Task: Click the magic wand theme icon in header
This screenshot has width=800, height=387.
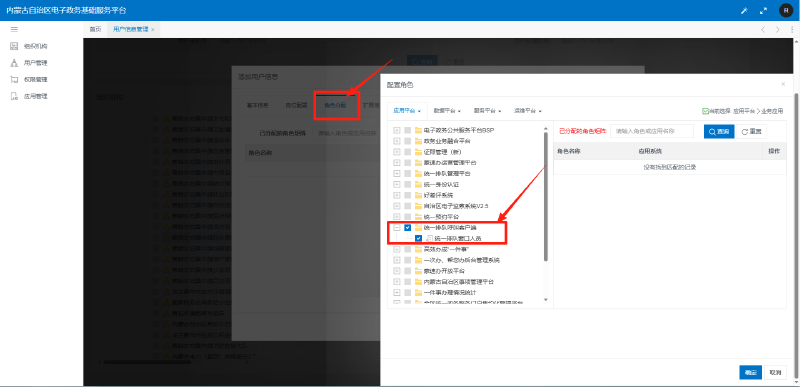Action: (x=744, y=11)
